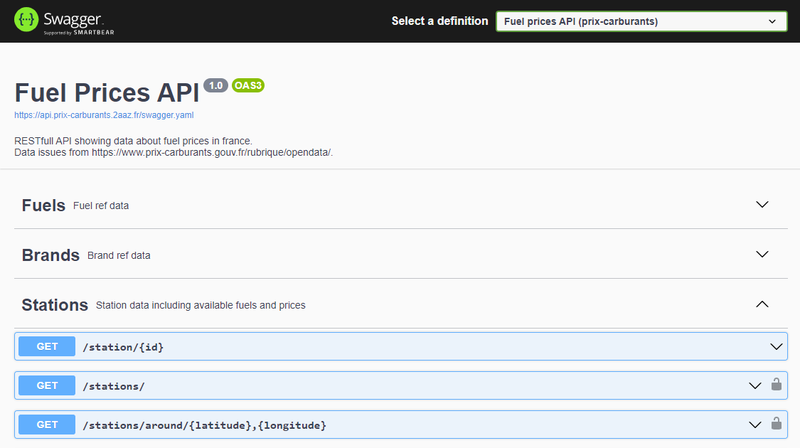Click the OAS3 green badge
800x448 pixels.
(x=248, y=86)
